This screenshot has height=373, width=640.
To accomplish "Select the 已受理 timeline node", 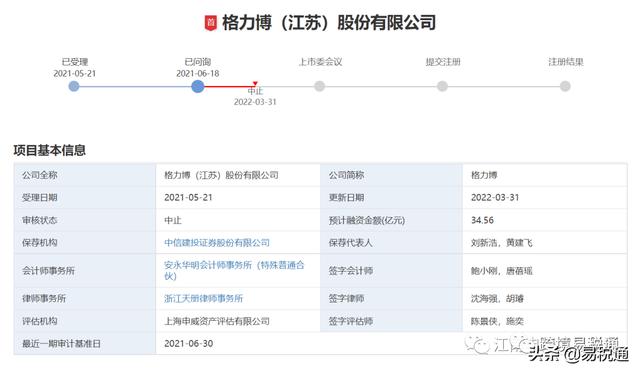I will (74, 87).
